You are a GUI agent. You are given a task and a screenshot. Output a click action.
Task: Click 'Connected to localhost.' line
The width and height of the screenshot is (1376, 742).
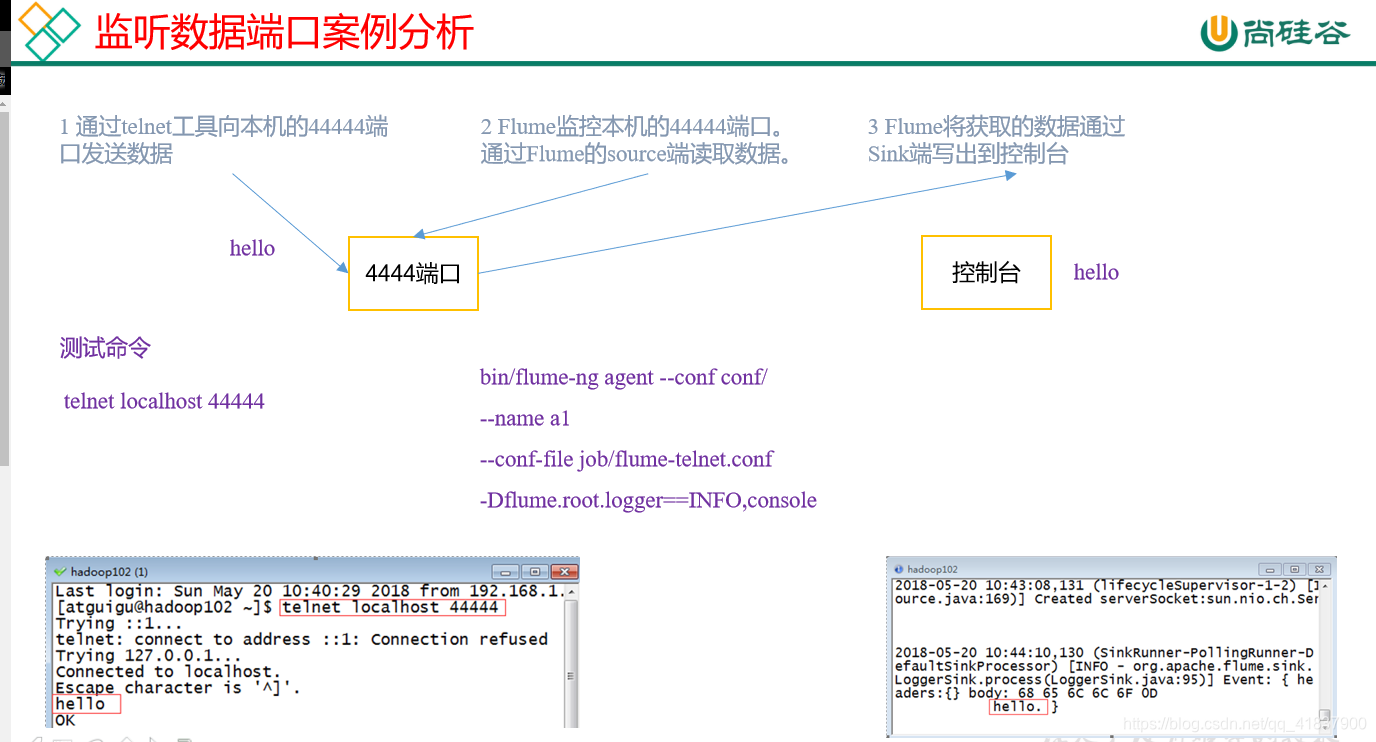tap(168, 671)
